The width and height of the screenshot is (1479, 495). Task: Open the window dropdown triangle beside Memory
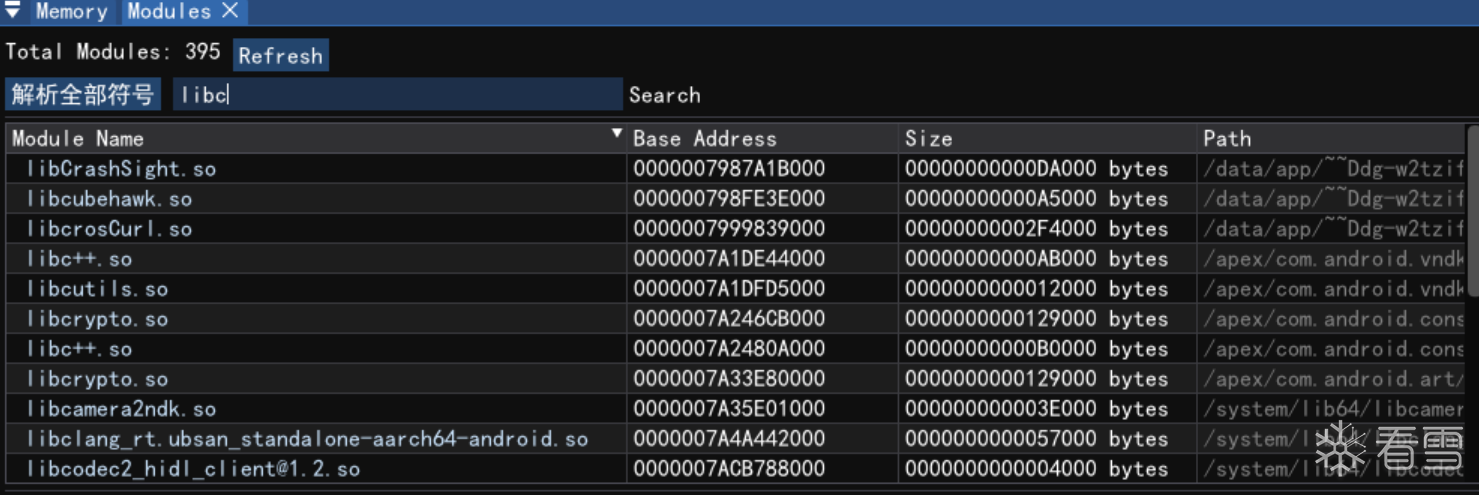point(13,11)
